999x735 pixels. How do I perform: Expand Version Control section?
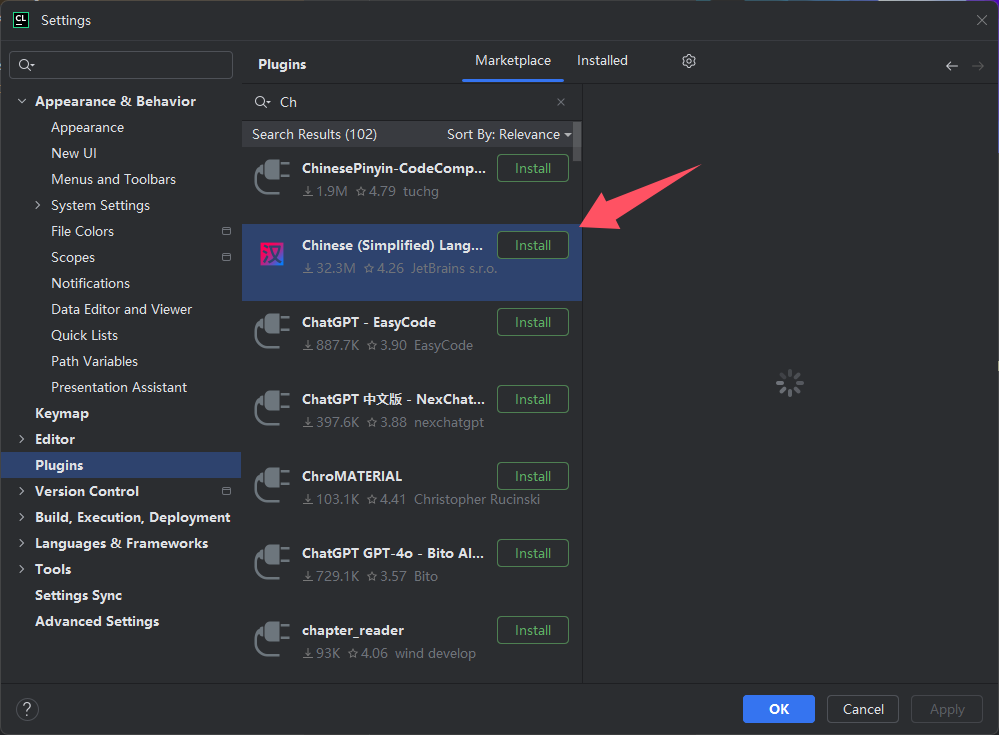[22, 491]
